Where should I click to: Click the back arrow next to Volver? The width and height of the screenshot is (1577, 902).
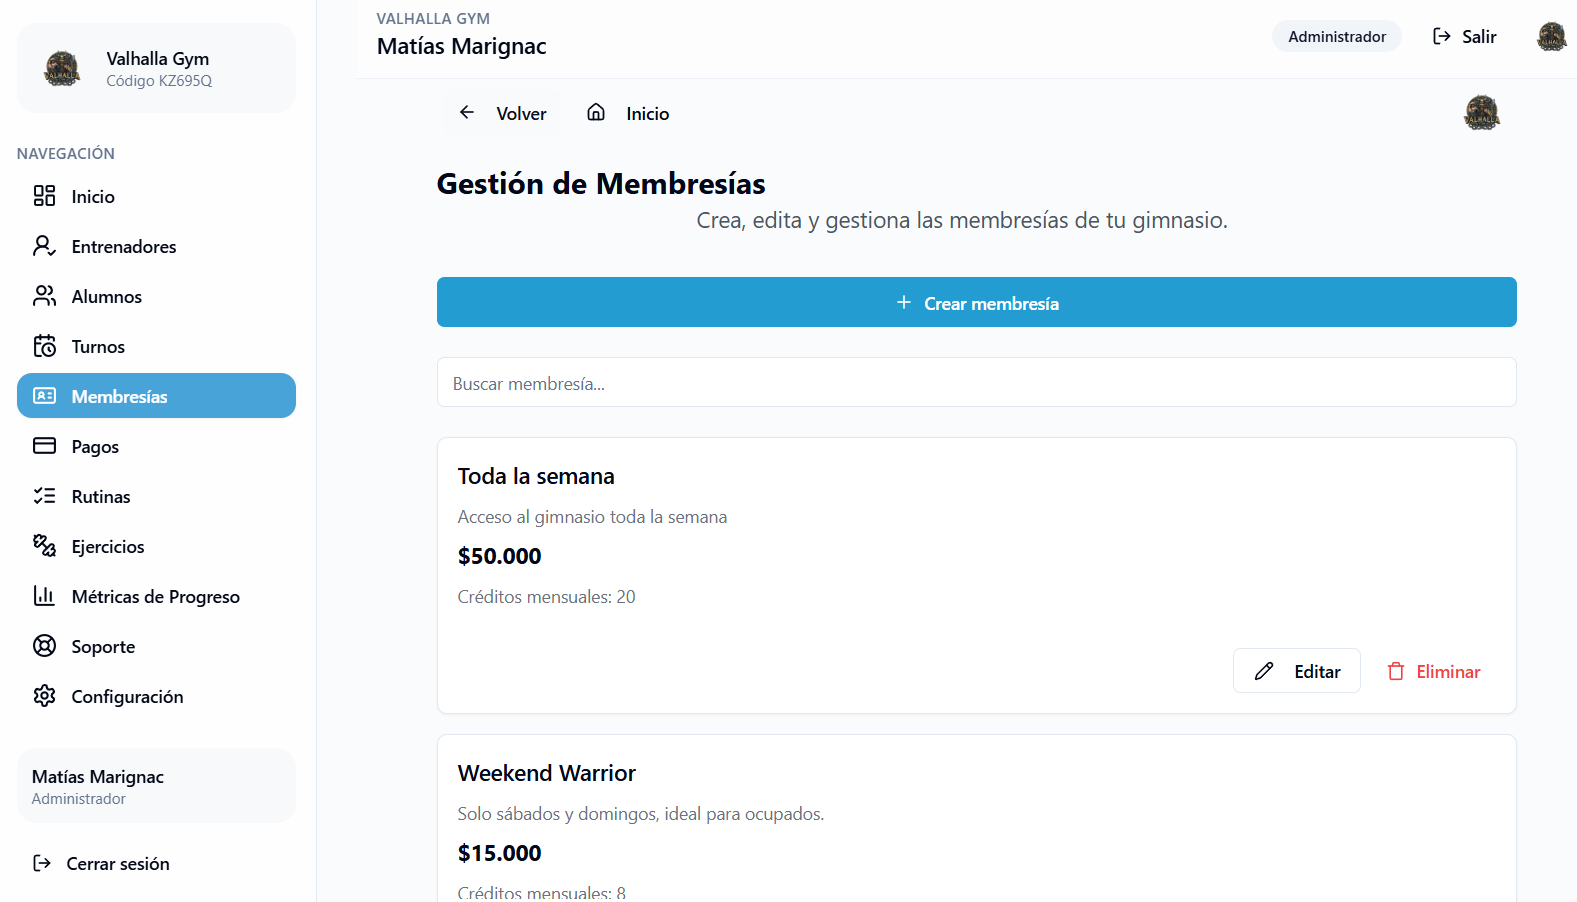point(467,113)
